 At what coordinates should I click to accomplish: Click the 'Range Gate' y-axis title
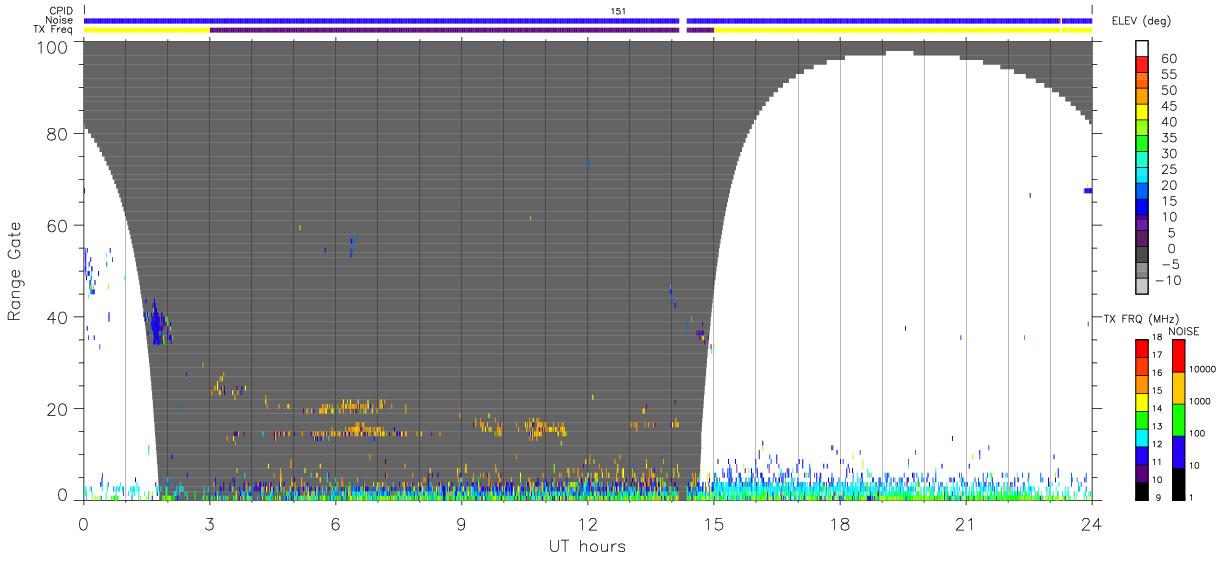(x=14, y=271)
